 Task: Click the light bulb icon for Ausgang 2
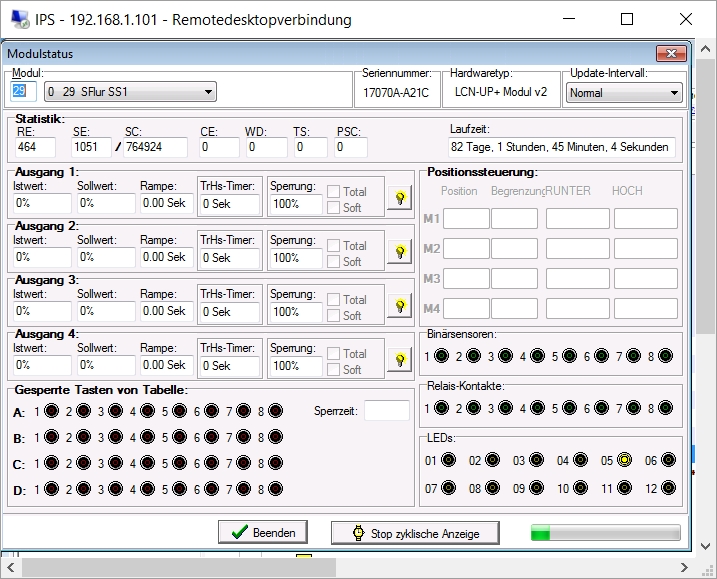tap(400, 252)
